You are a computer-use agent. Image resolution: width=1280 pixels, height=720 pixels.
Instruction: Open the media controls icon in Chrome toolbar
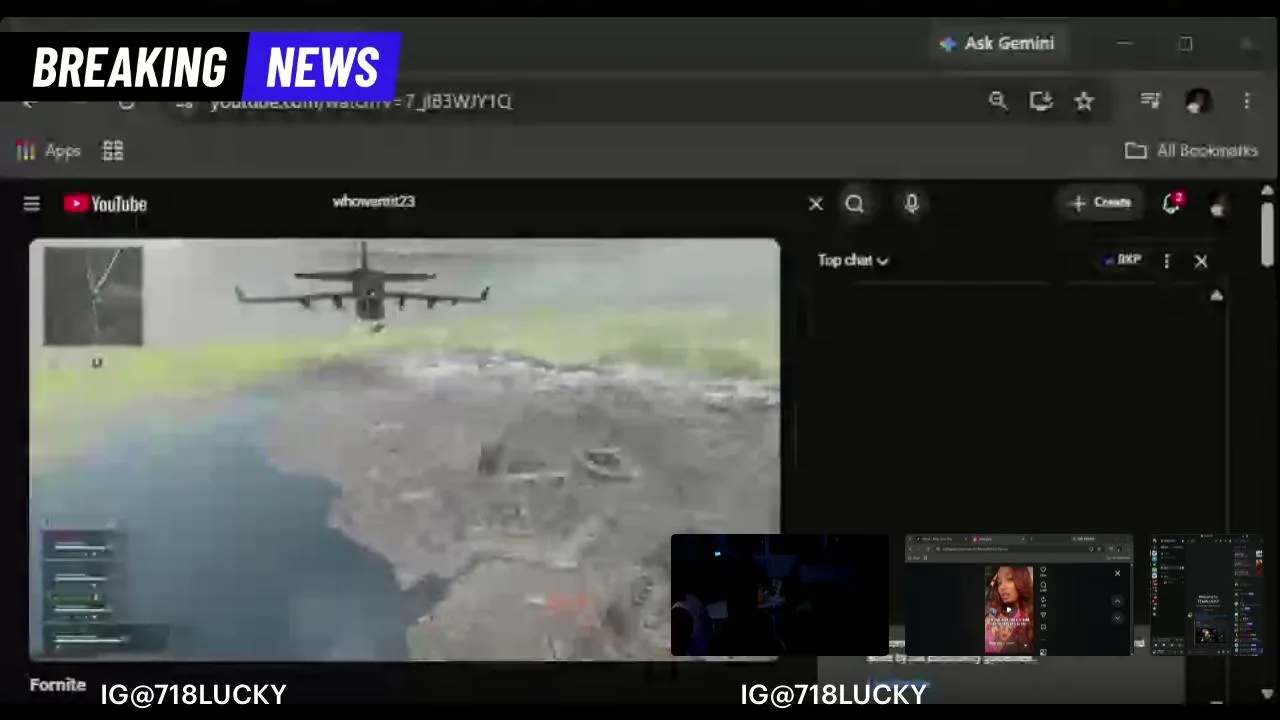click(1150, 100)
